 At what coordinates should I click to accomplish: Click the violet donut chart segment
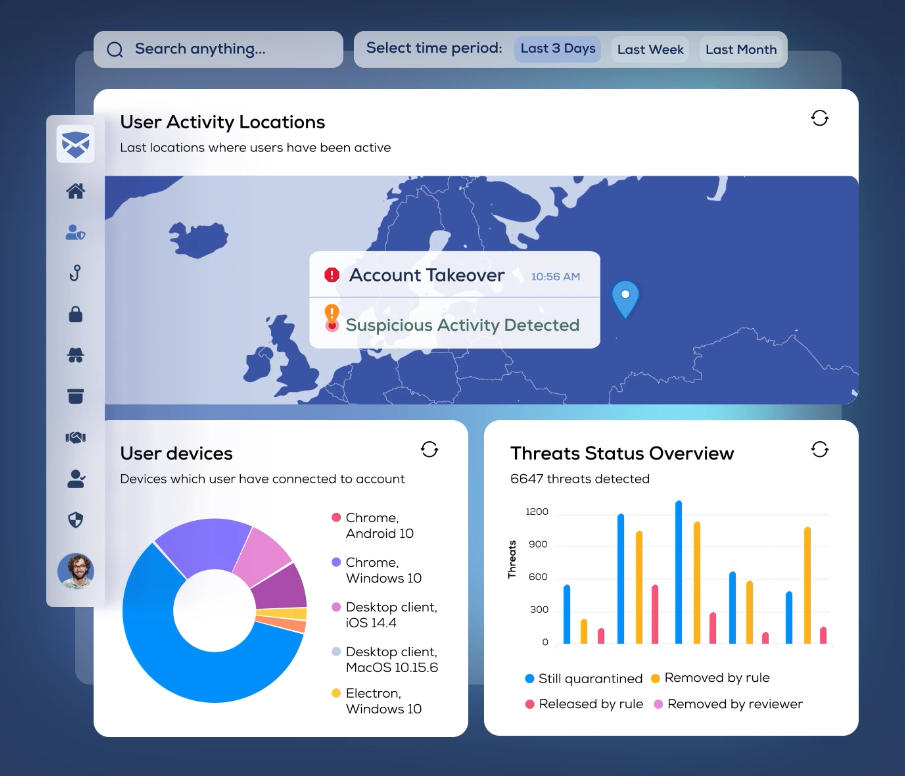tap(203, 544)
